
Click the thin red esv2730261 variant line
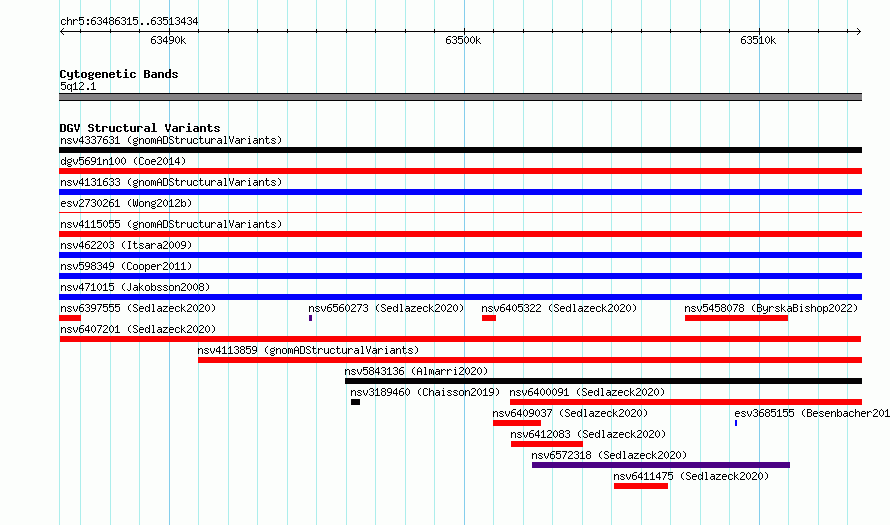[x=460, y=213]
